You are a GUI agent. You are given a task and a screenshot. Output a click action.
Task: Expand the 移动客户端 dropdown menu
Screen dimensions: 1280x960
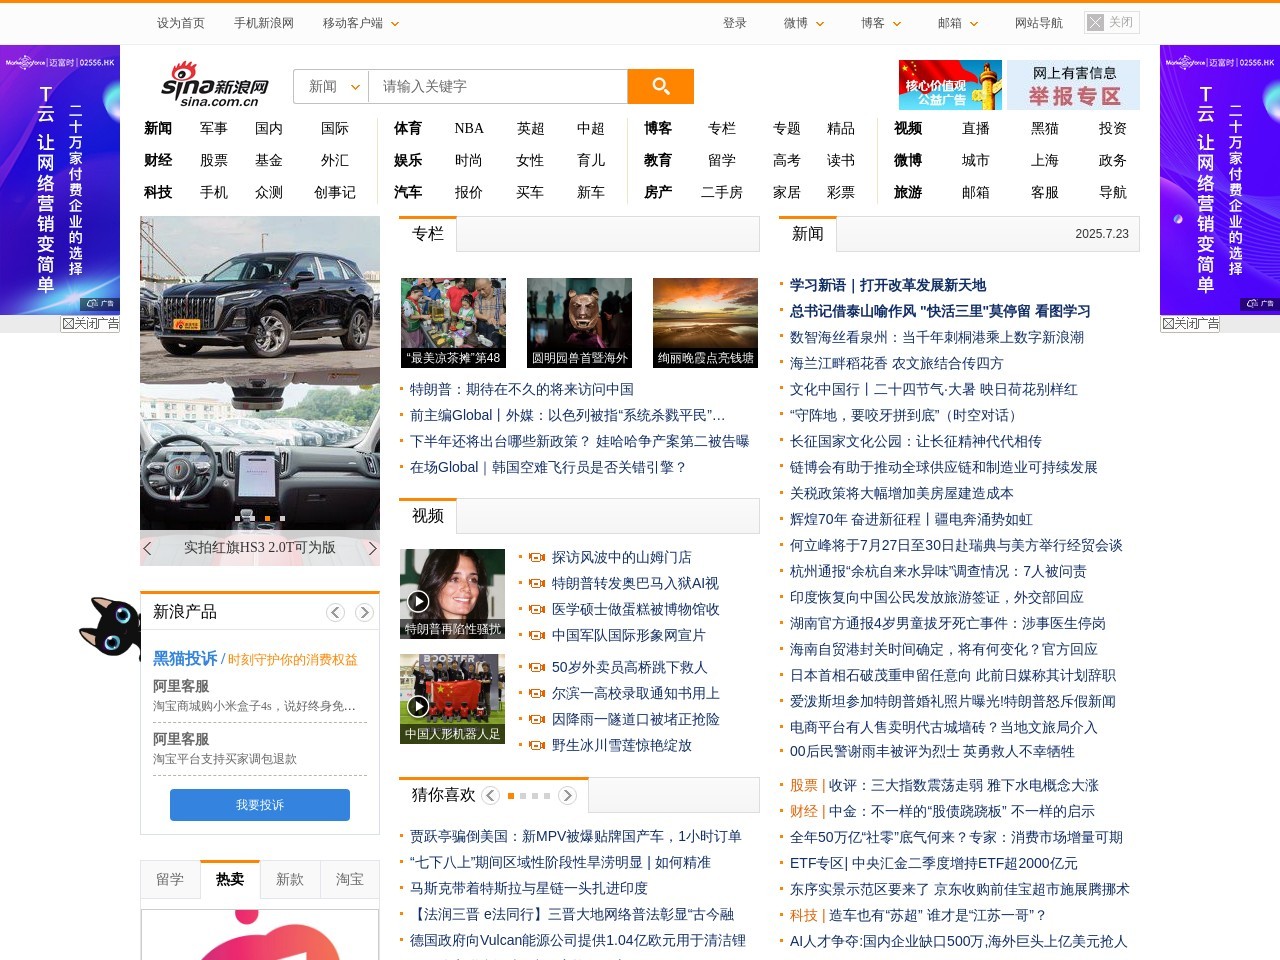[x=355, y=22]
